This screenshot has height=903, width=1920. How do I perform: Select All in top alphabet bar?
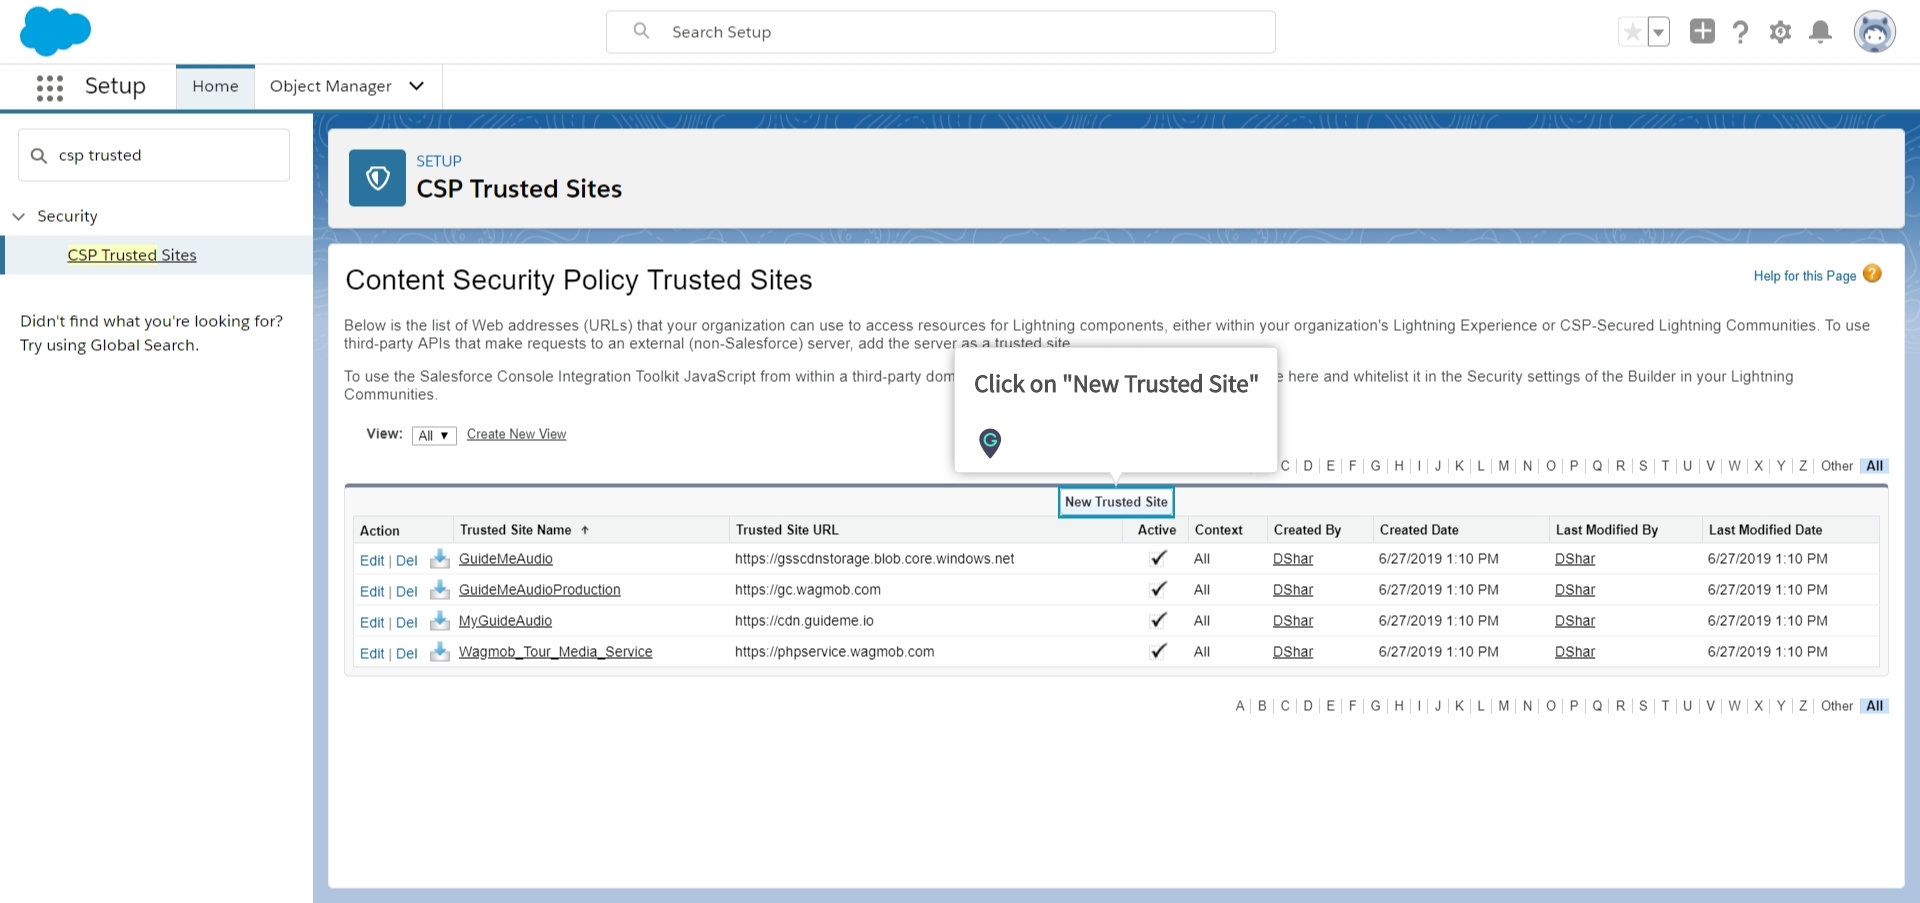1874,466
